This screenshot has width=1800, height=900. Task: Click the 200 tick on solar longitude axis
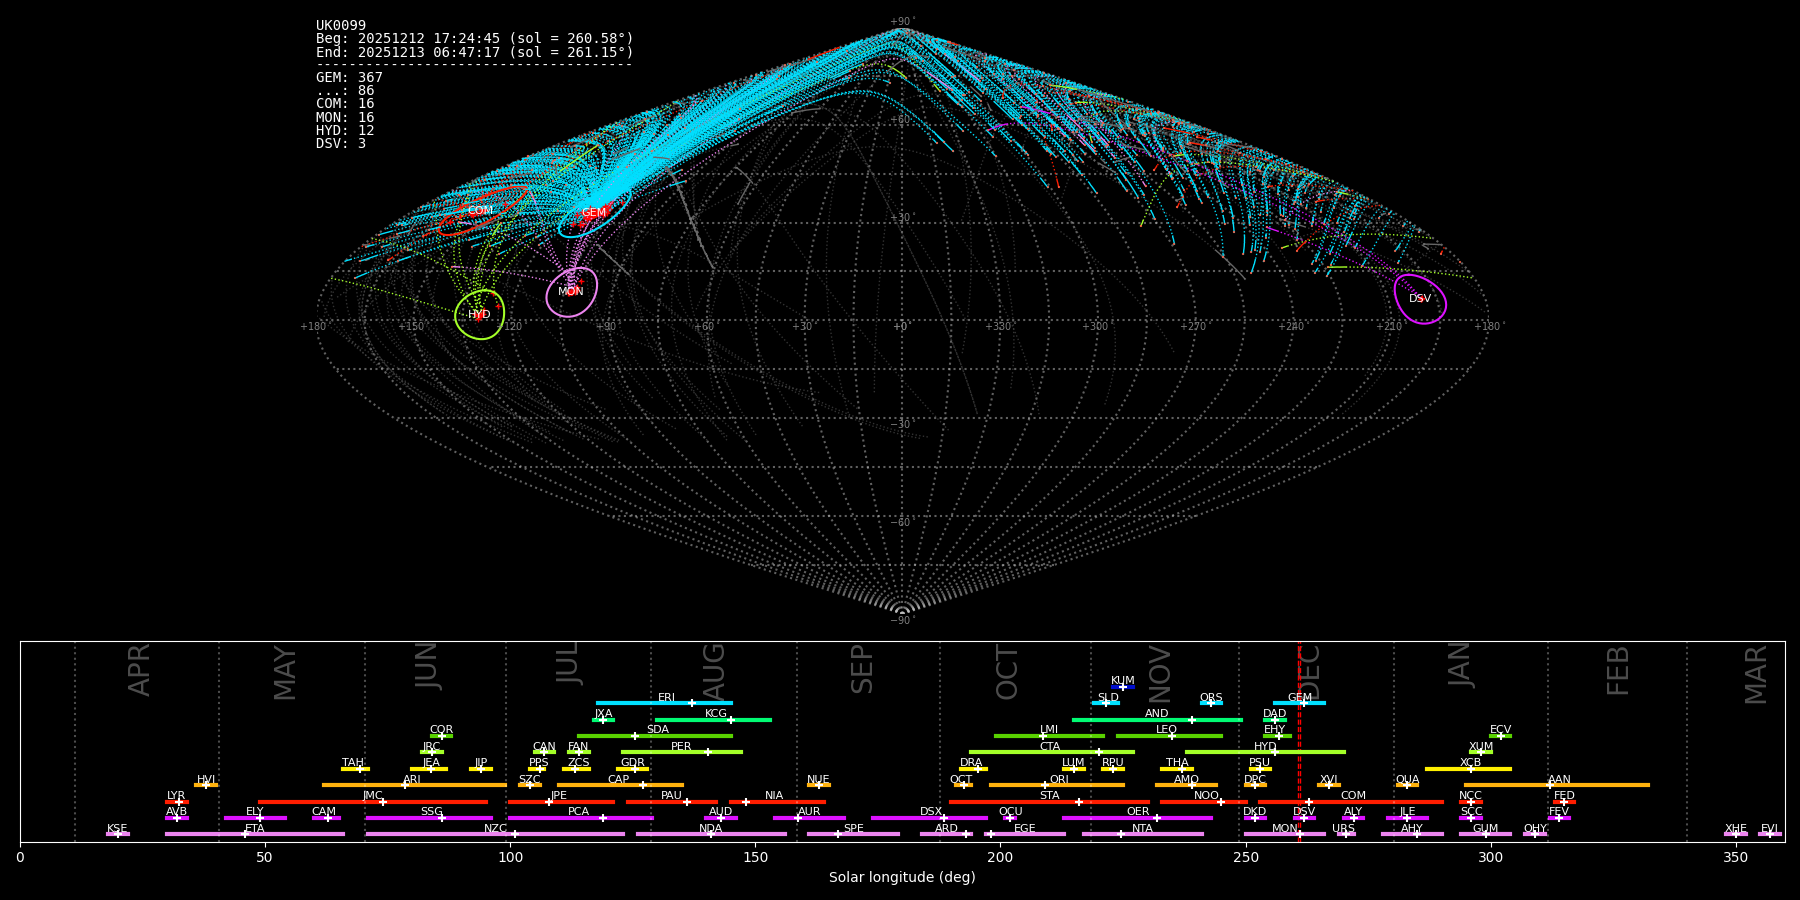(x=1000, y=857)
